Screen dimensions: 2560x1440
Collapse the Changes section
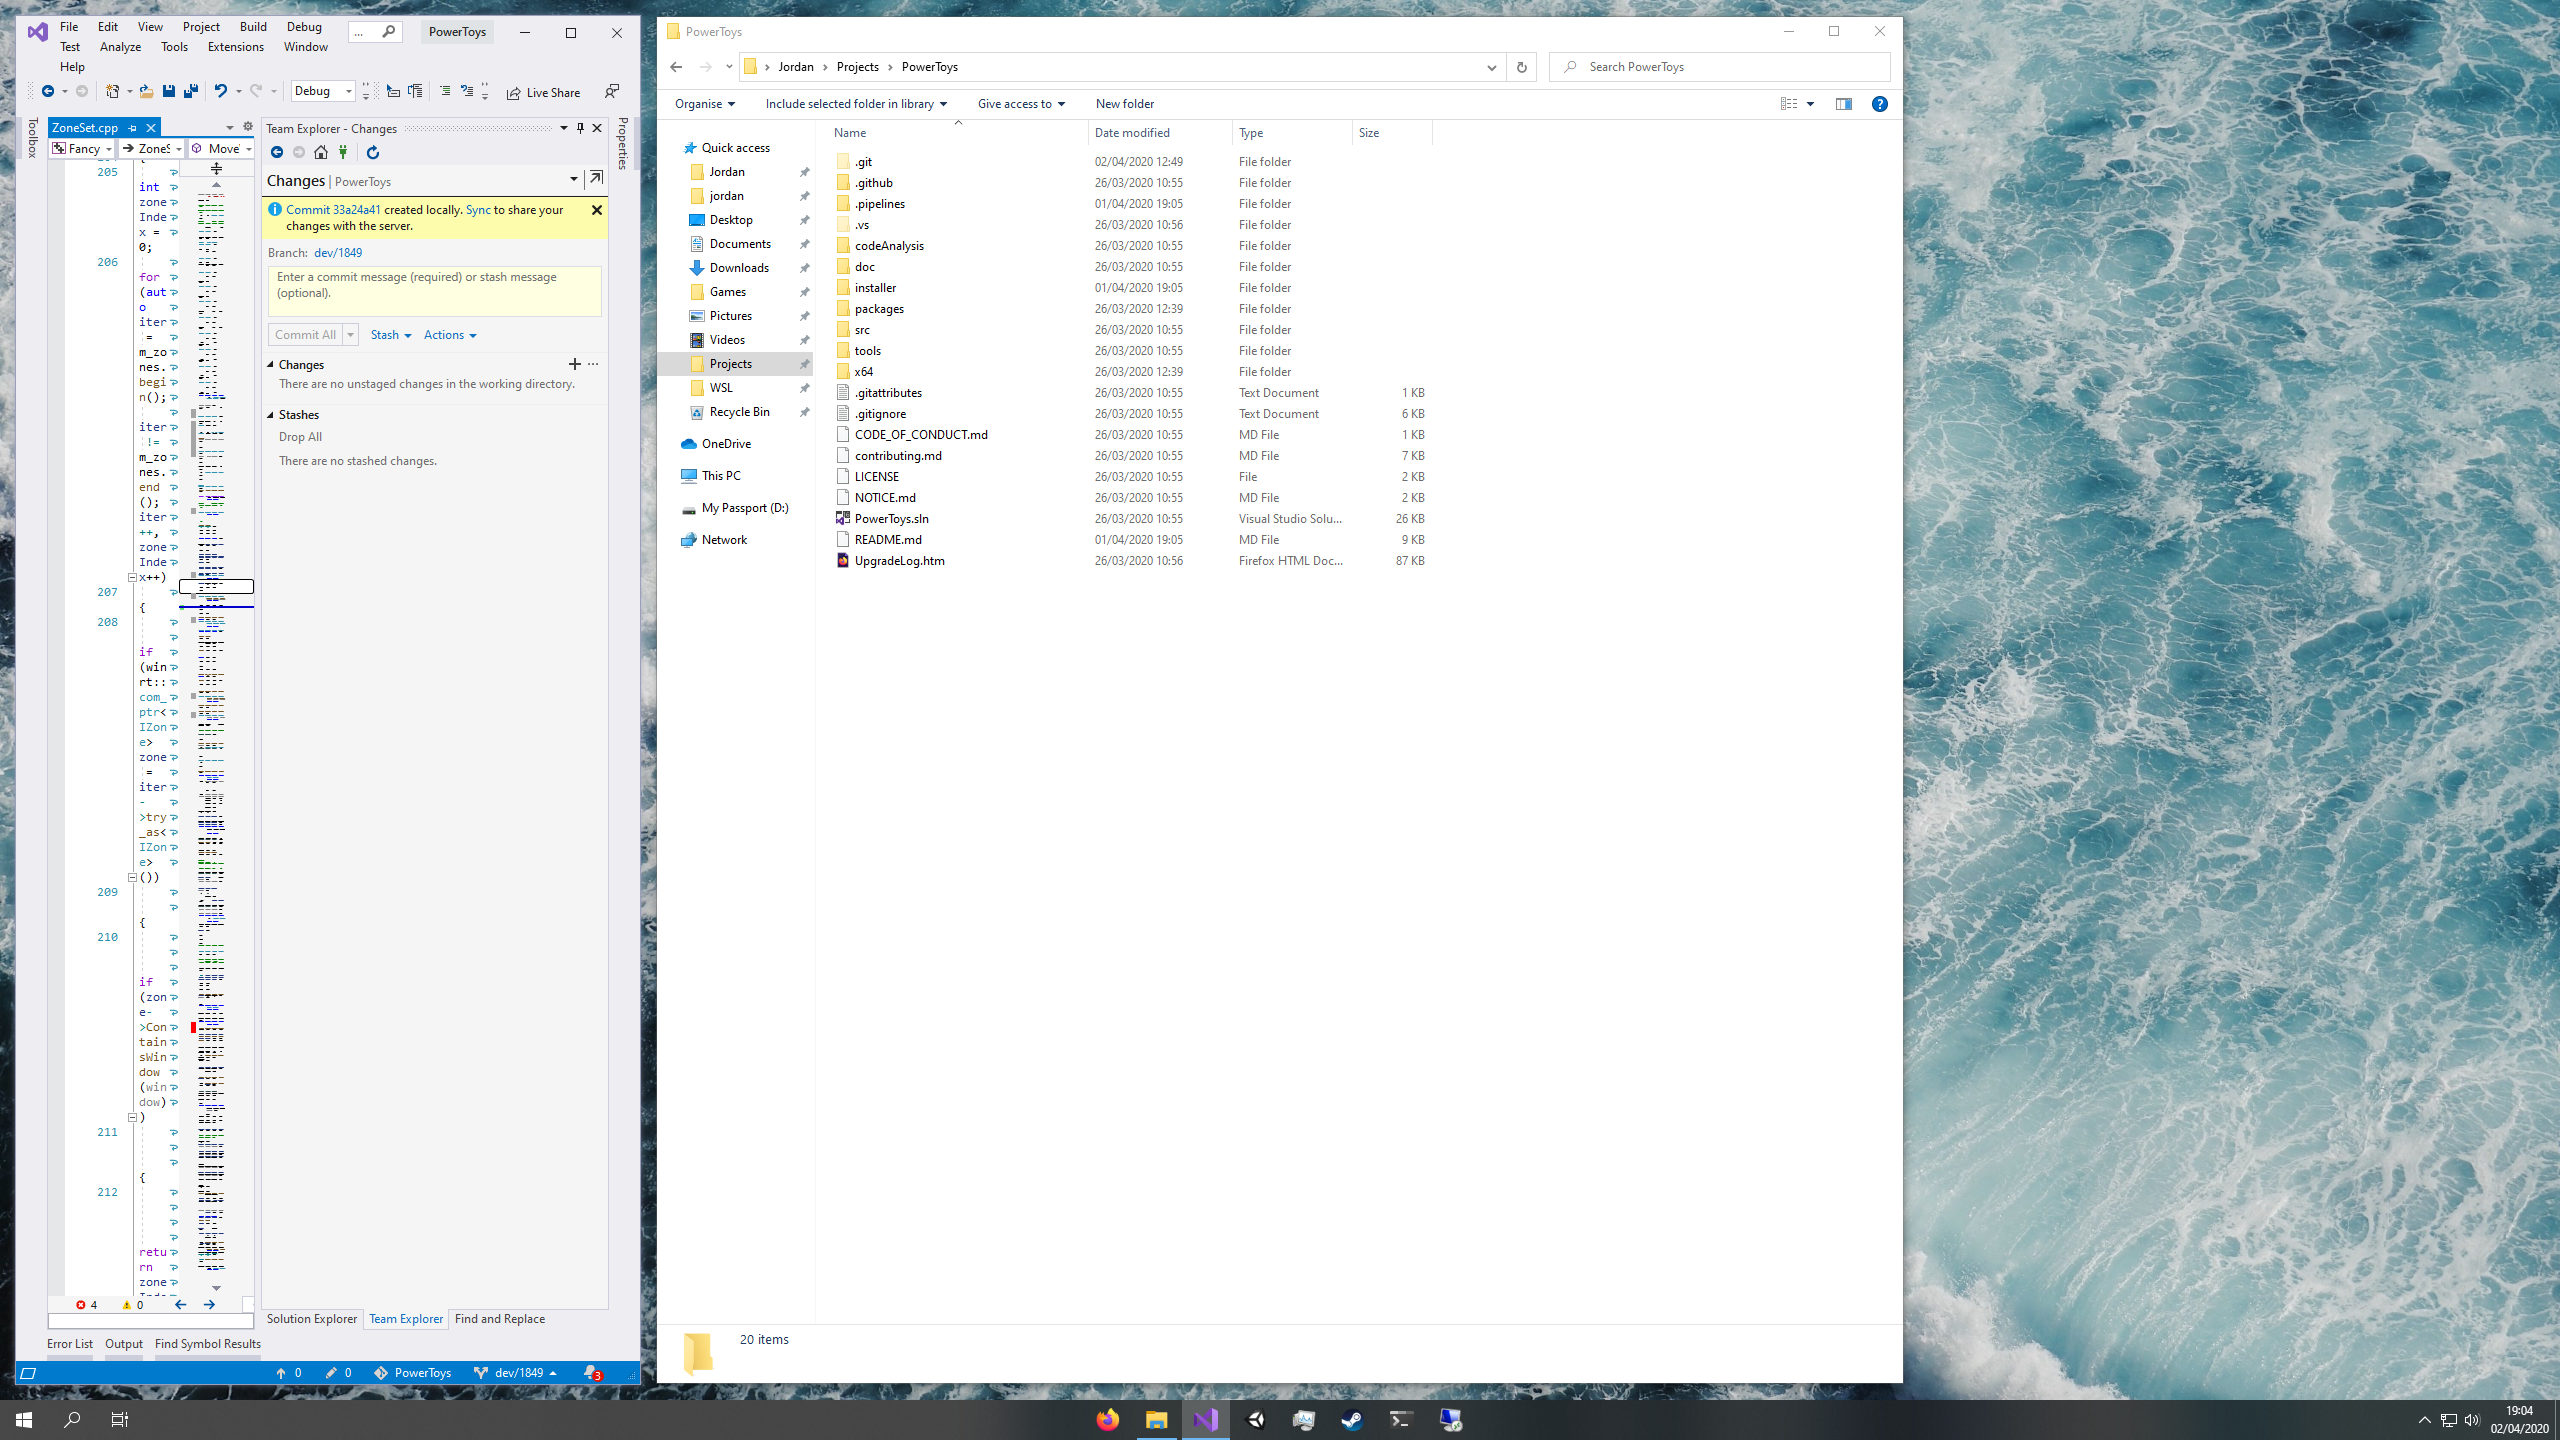tap(271, 365)
